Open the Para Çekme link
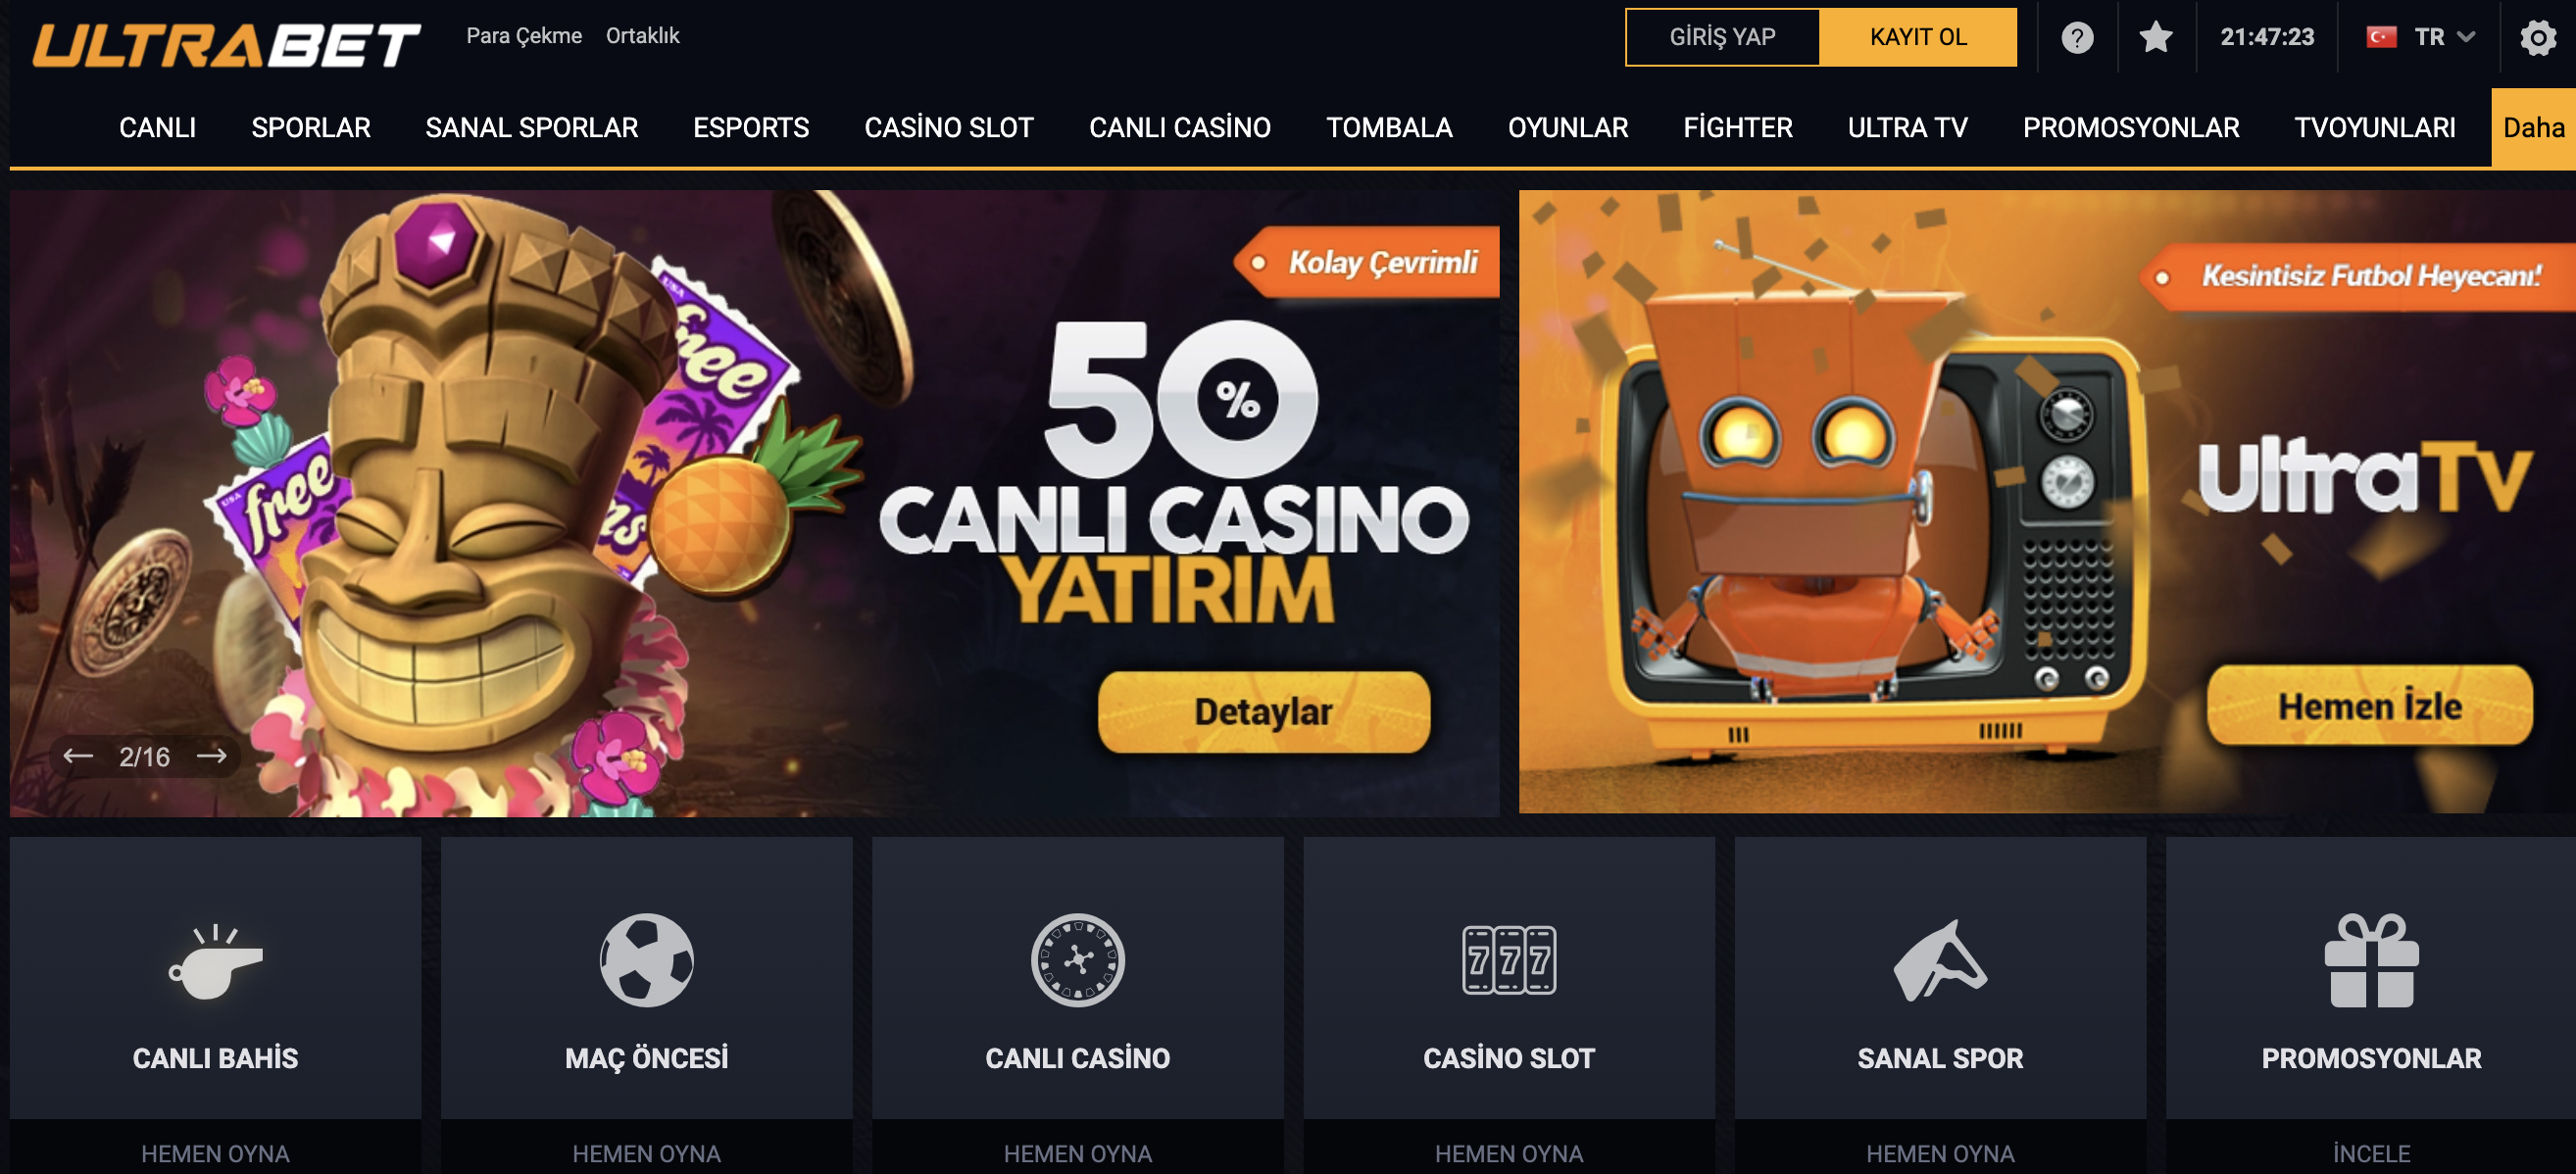 tap(524, 36)
